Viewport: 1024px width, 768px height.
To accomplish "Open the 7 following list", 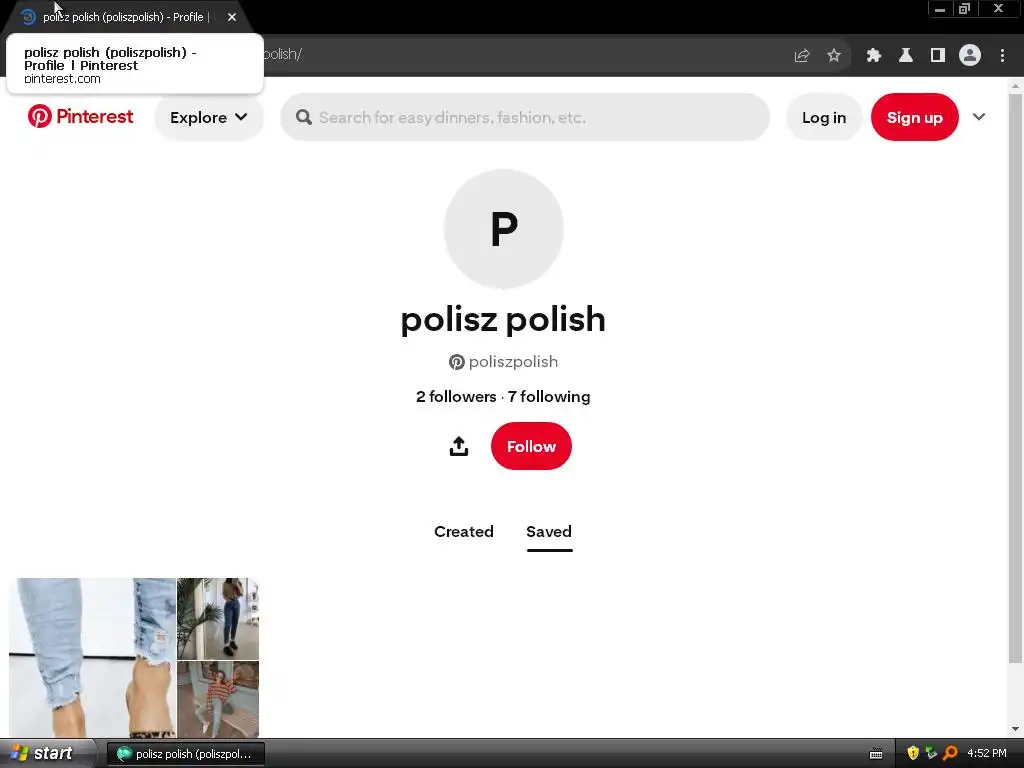I will click(549, 396).
